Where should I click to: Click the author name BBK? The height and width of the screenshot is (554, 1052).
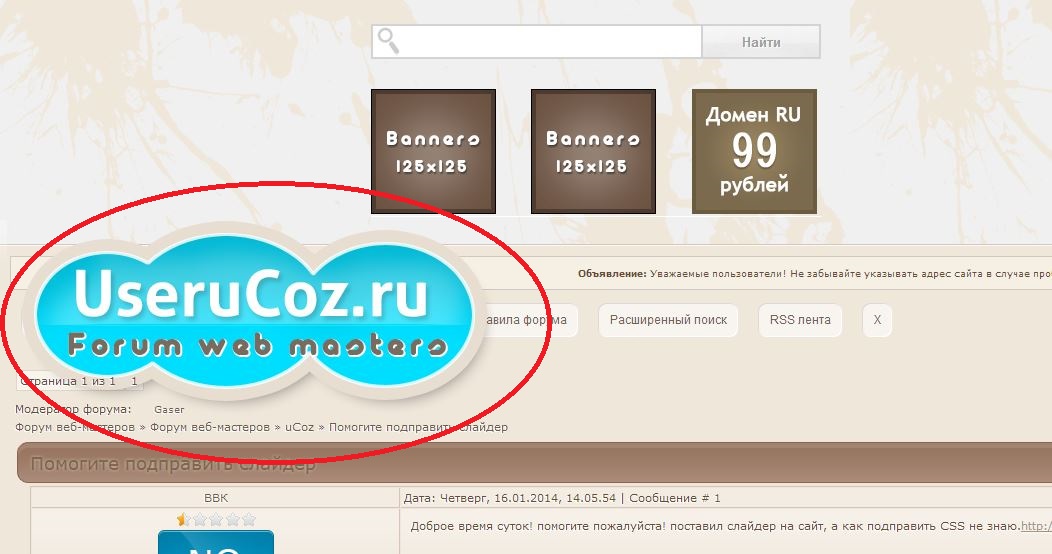215,498
